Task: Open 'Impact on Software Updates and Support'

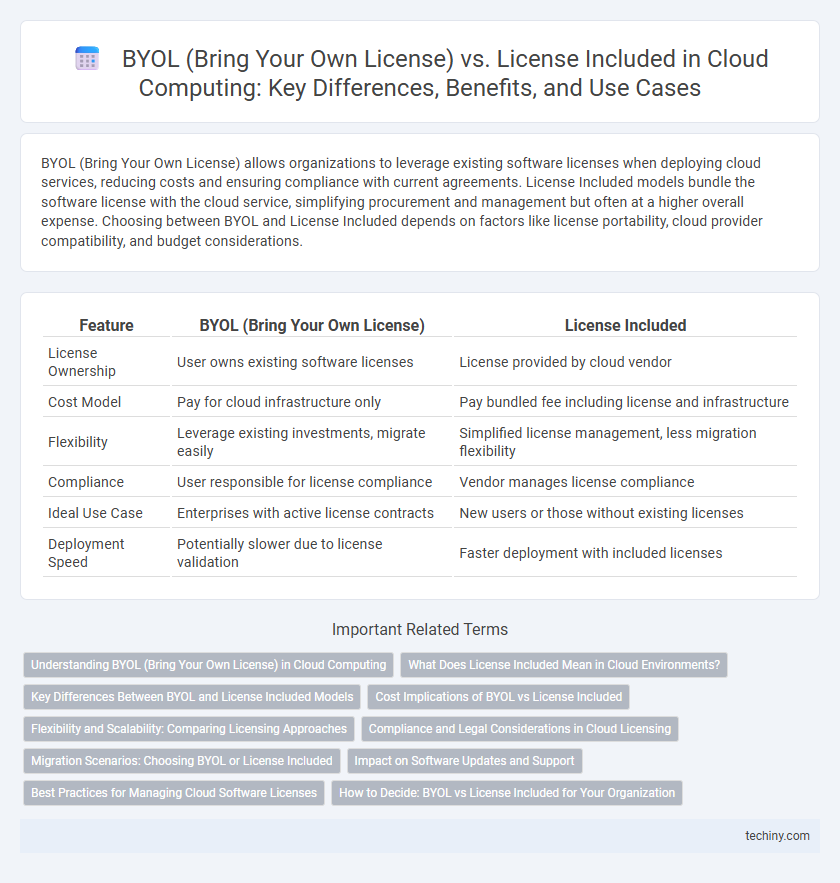Action: (x=464, y=761)
